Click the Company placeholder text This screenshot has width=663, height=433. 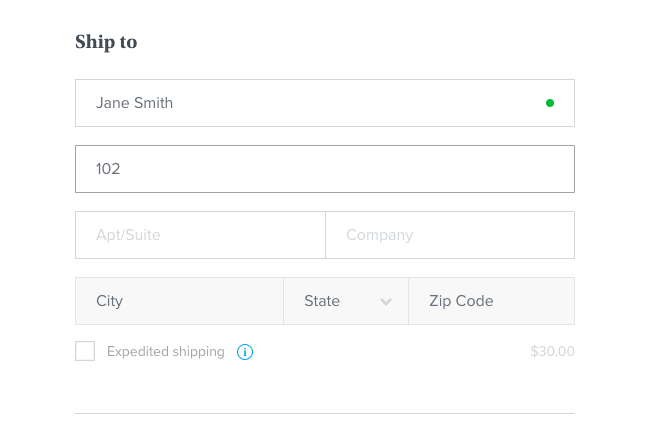379,235
